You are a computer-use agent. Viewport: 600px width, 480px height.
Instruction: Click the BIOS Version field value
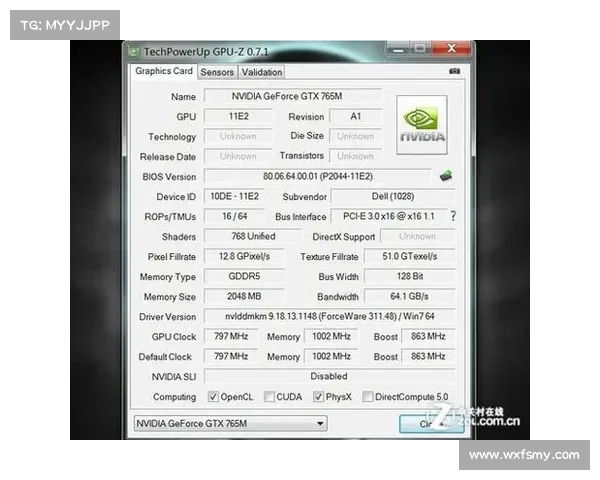pyautogui.click(x=318, y=176)
